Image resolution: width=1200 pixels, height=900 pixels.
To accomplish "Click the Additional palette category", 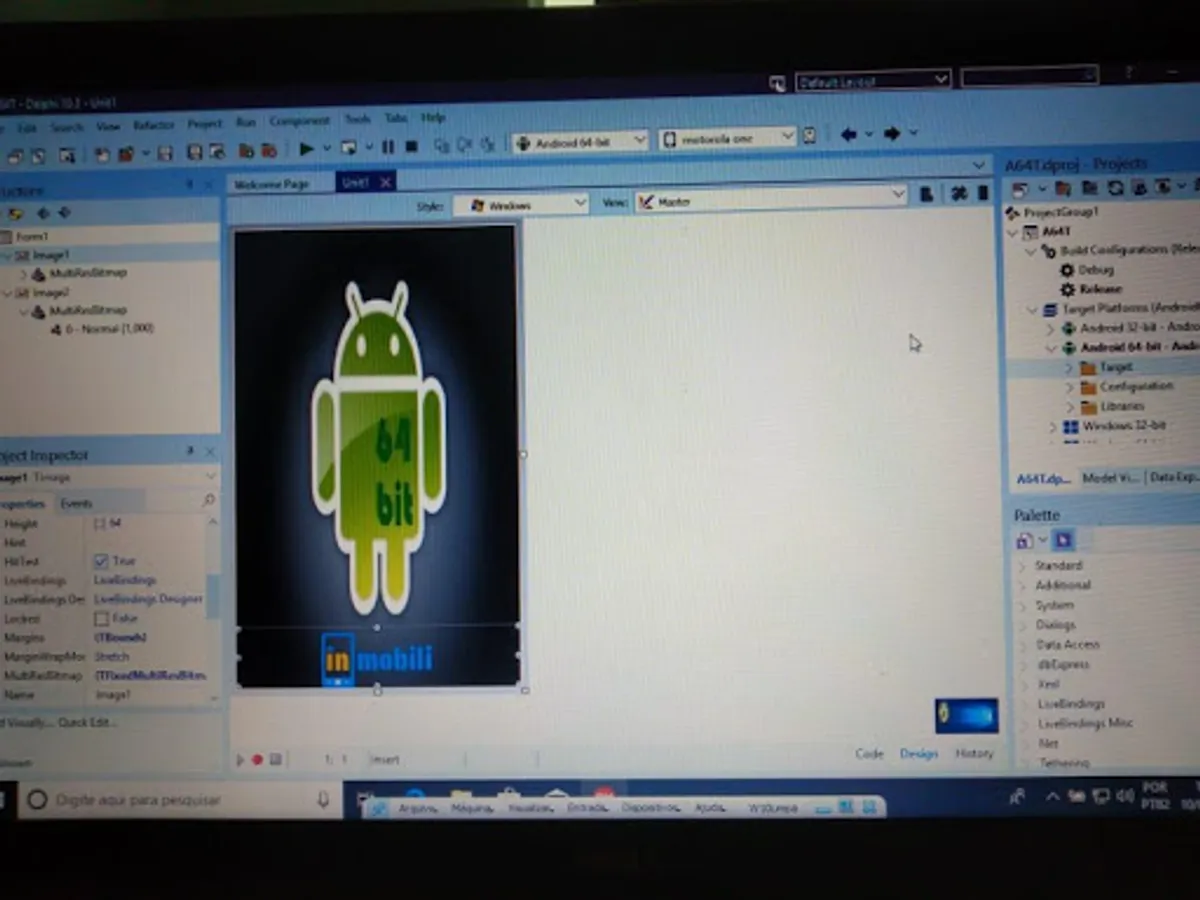I will (x=1063, y=585).
